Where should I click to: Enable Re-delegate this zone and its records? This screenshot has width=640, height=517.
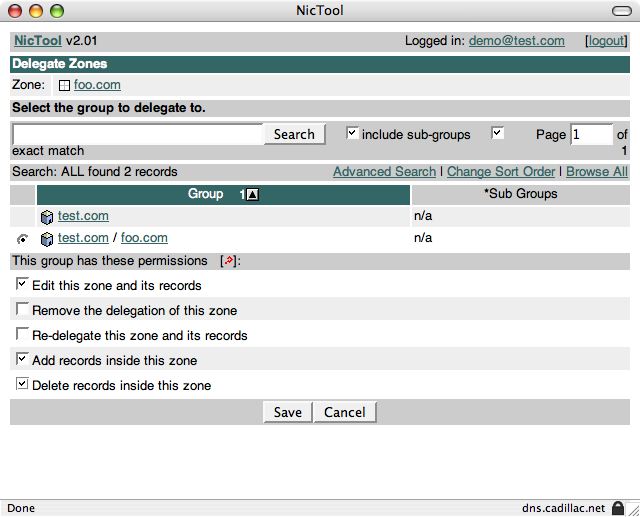pyautogui.click(x=23, y=335)
